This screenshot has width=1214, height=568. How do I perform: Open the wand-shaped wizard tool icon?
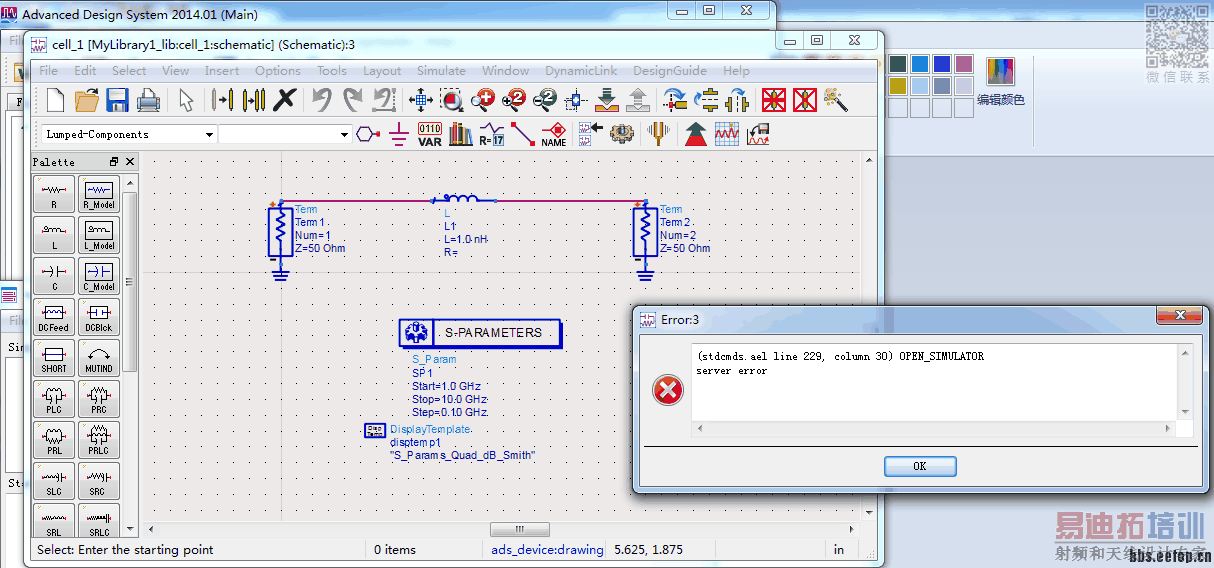tap(836, 99)
